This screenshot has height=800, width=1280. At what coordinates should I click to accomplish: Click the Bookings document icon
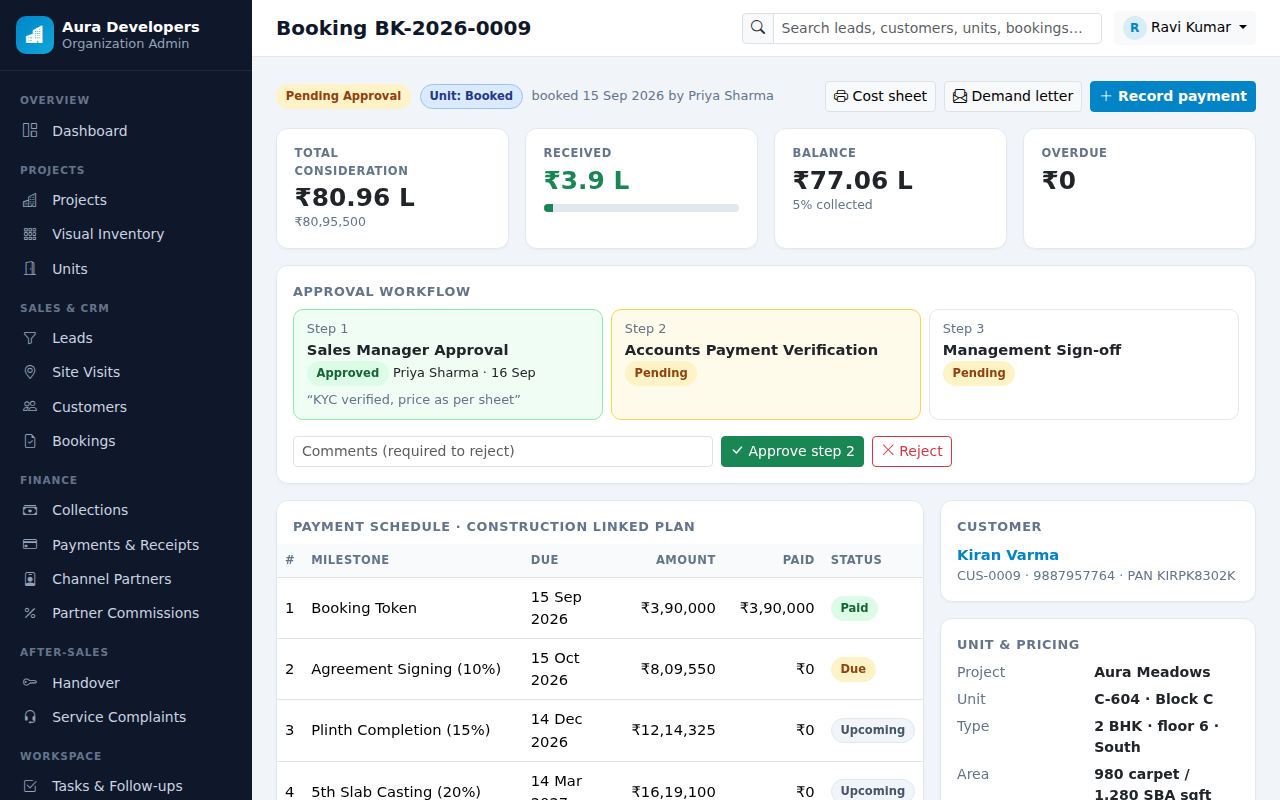tap(30, 441)
